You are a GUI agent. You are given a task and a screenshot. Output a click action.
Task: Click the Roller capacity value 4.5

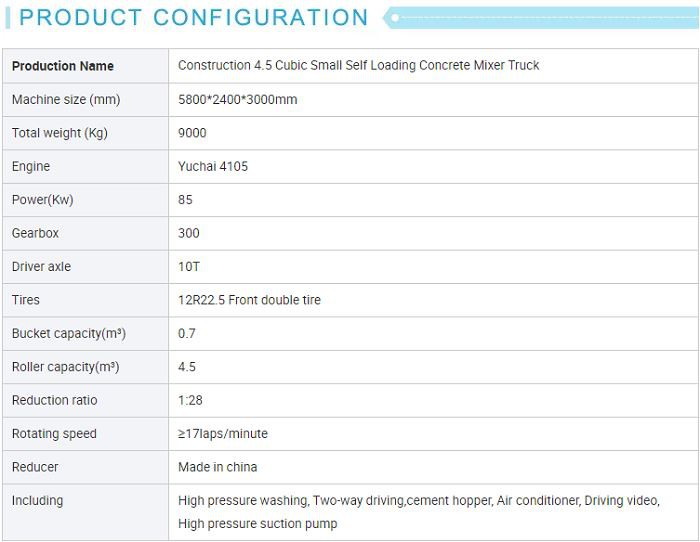187,367
